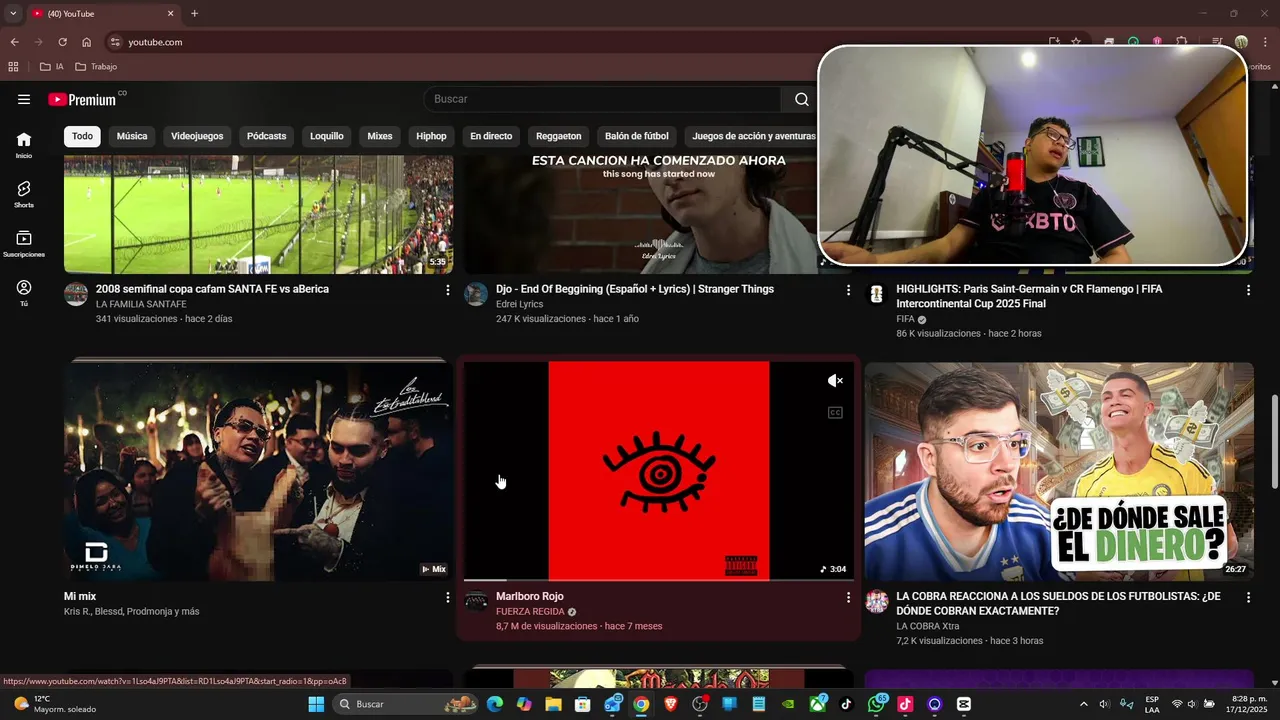
Task: Open the Tú profile section in the sidebar
Action: pyautogui.click(x=24, y=293)
